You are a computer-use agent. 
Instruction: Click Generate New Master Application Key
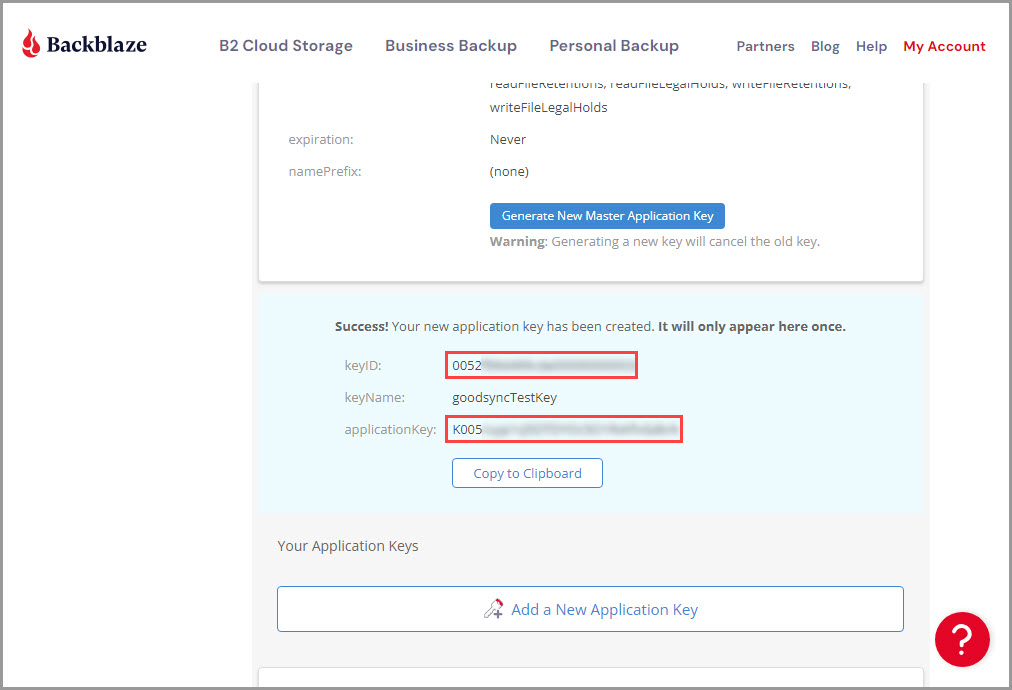point(607,216)
